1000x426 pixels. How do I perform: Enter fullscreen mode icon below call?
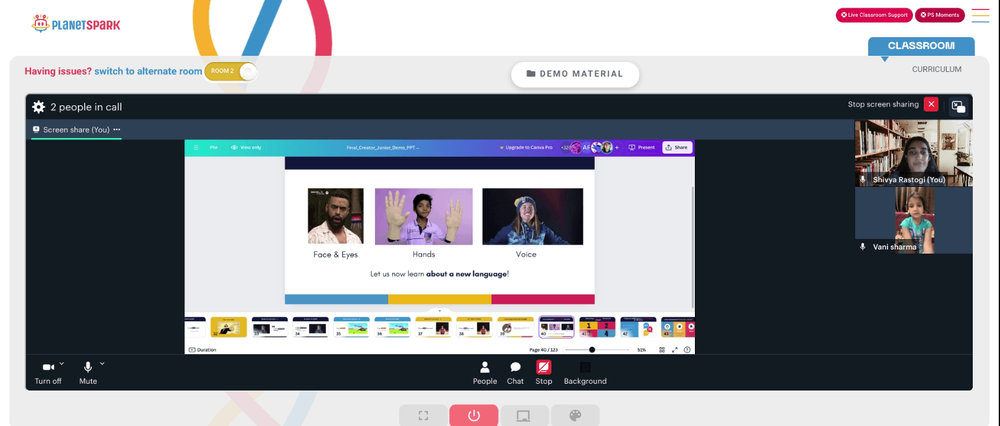(423, 416)
